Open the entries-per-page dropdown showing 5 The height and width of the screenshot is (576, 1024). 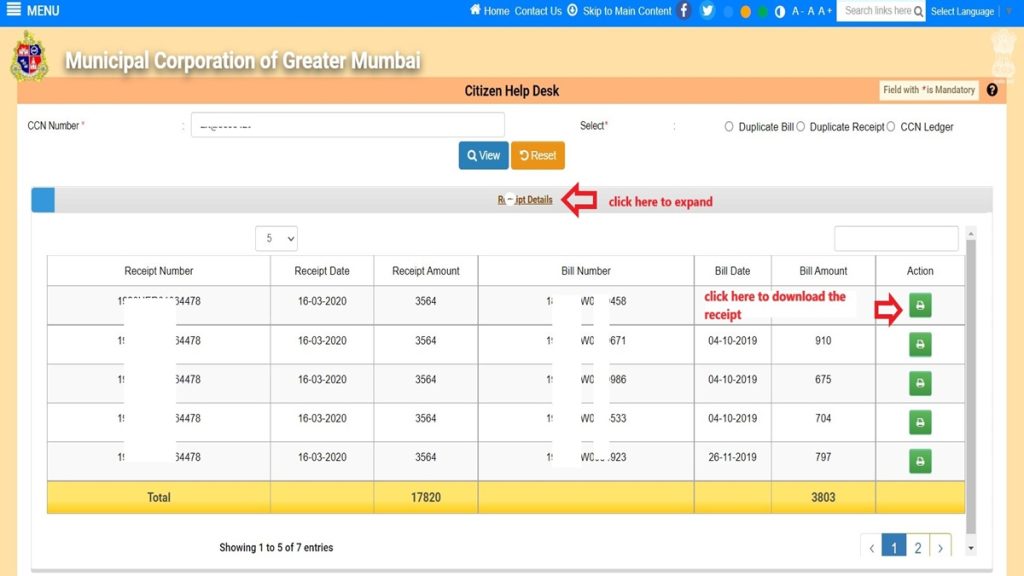pos(278,238)
